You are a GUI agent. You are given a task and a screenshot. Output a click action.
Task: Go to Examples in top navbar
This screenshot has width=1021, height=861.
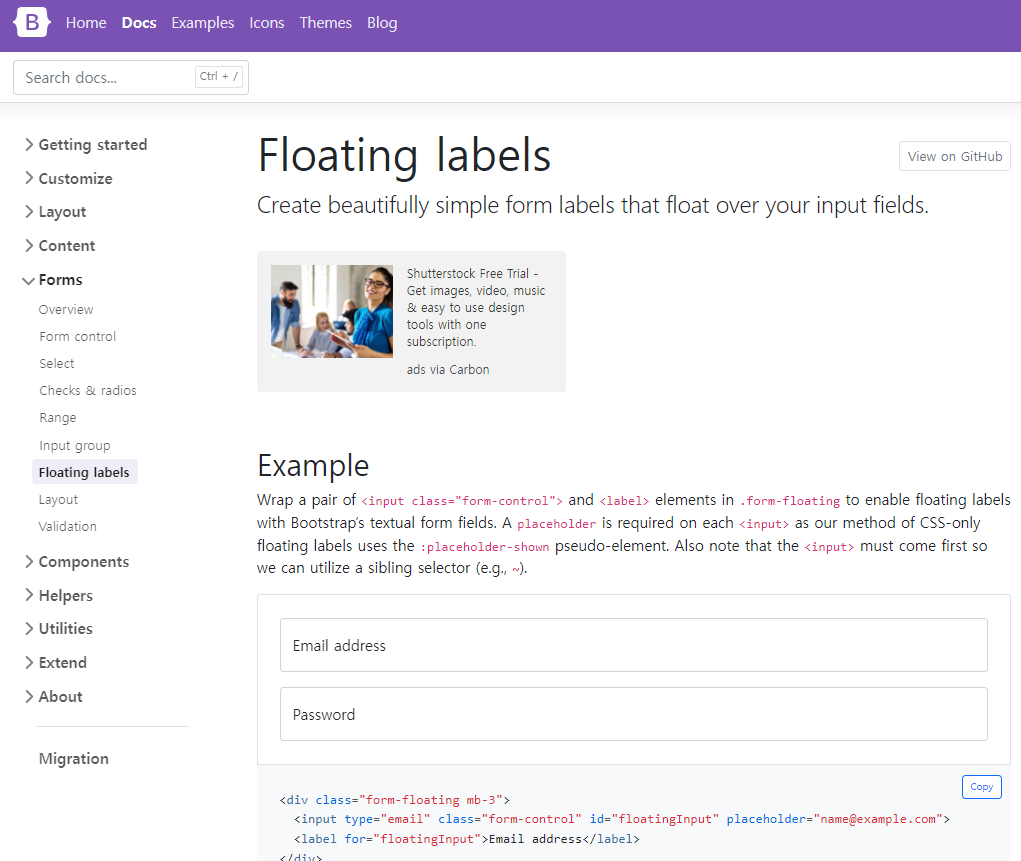[203, 23]
